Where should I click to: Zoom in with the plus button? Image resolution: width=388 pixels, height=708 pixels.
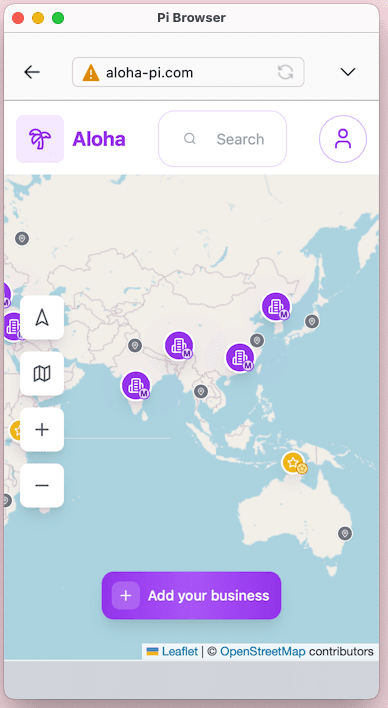point(42,429)
